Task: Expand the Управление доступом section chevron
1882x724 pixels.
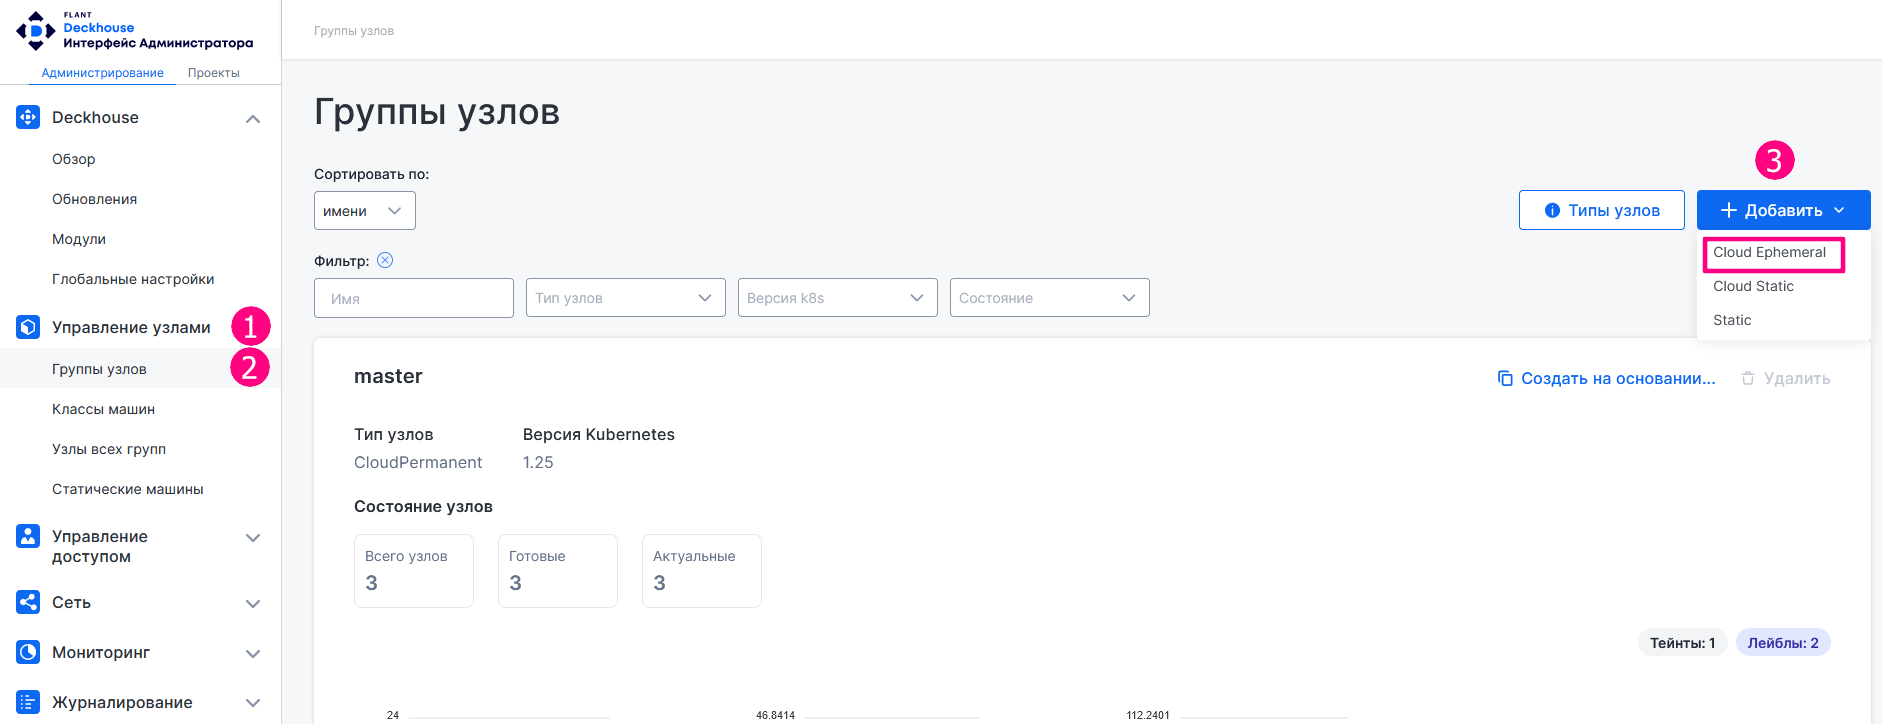Action: [x=253, y=538]
